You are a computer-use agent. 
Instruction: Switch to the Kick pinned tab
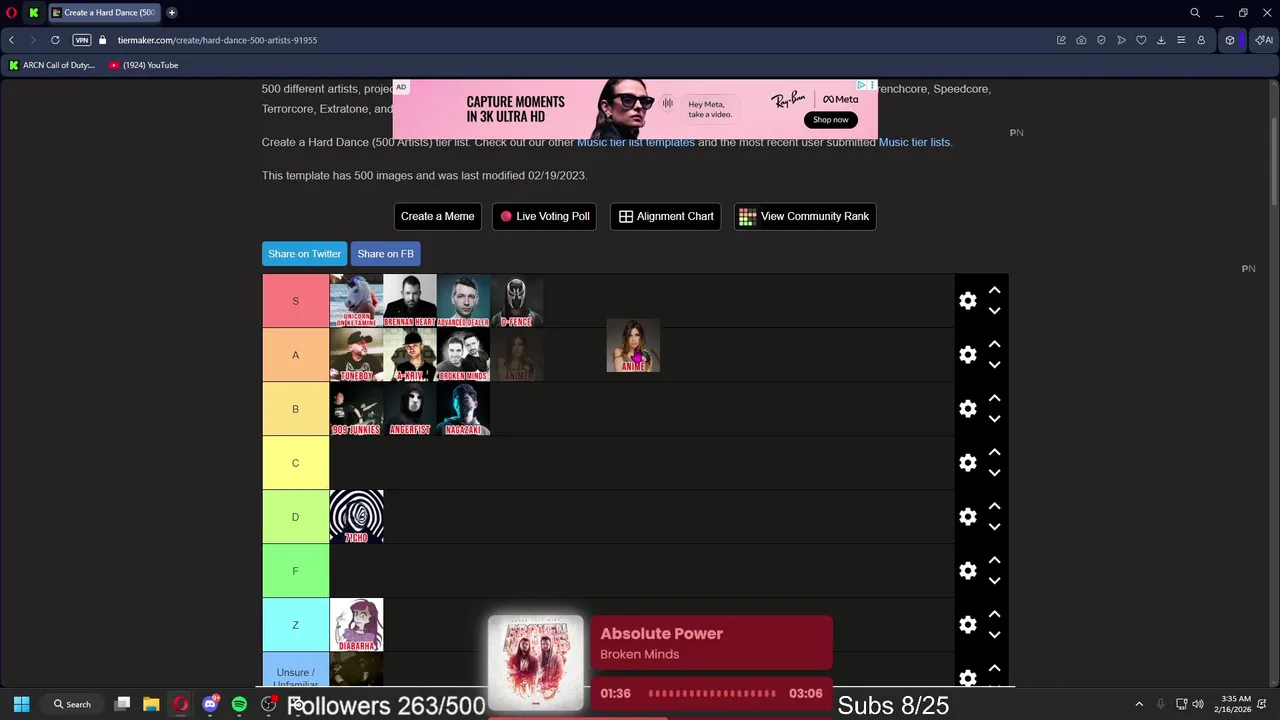click(x=33, y=13)
